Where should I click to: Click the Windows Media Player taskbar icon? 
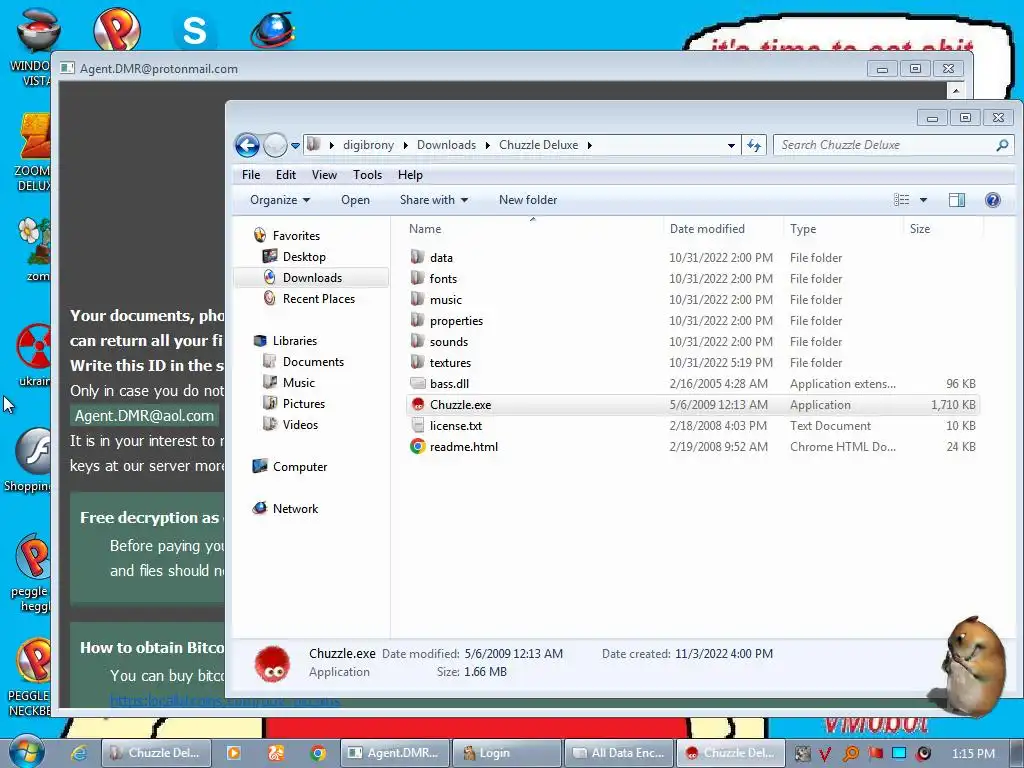233,753
